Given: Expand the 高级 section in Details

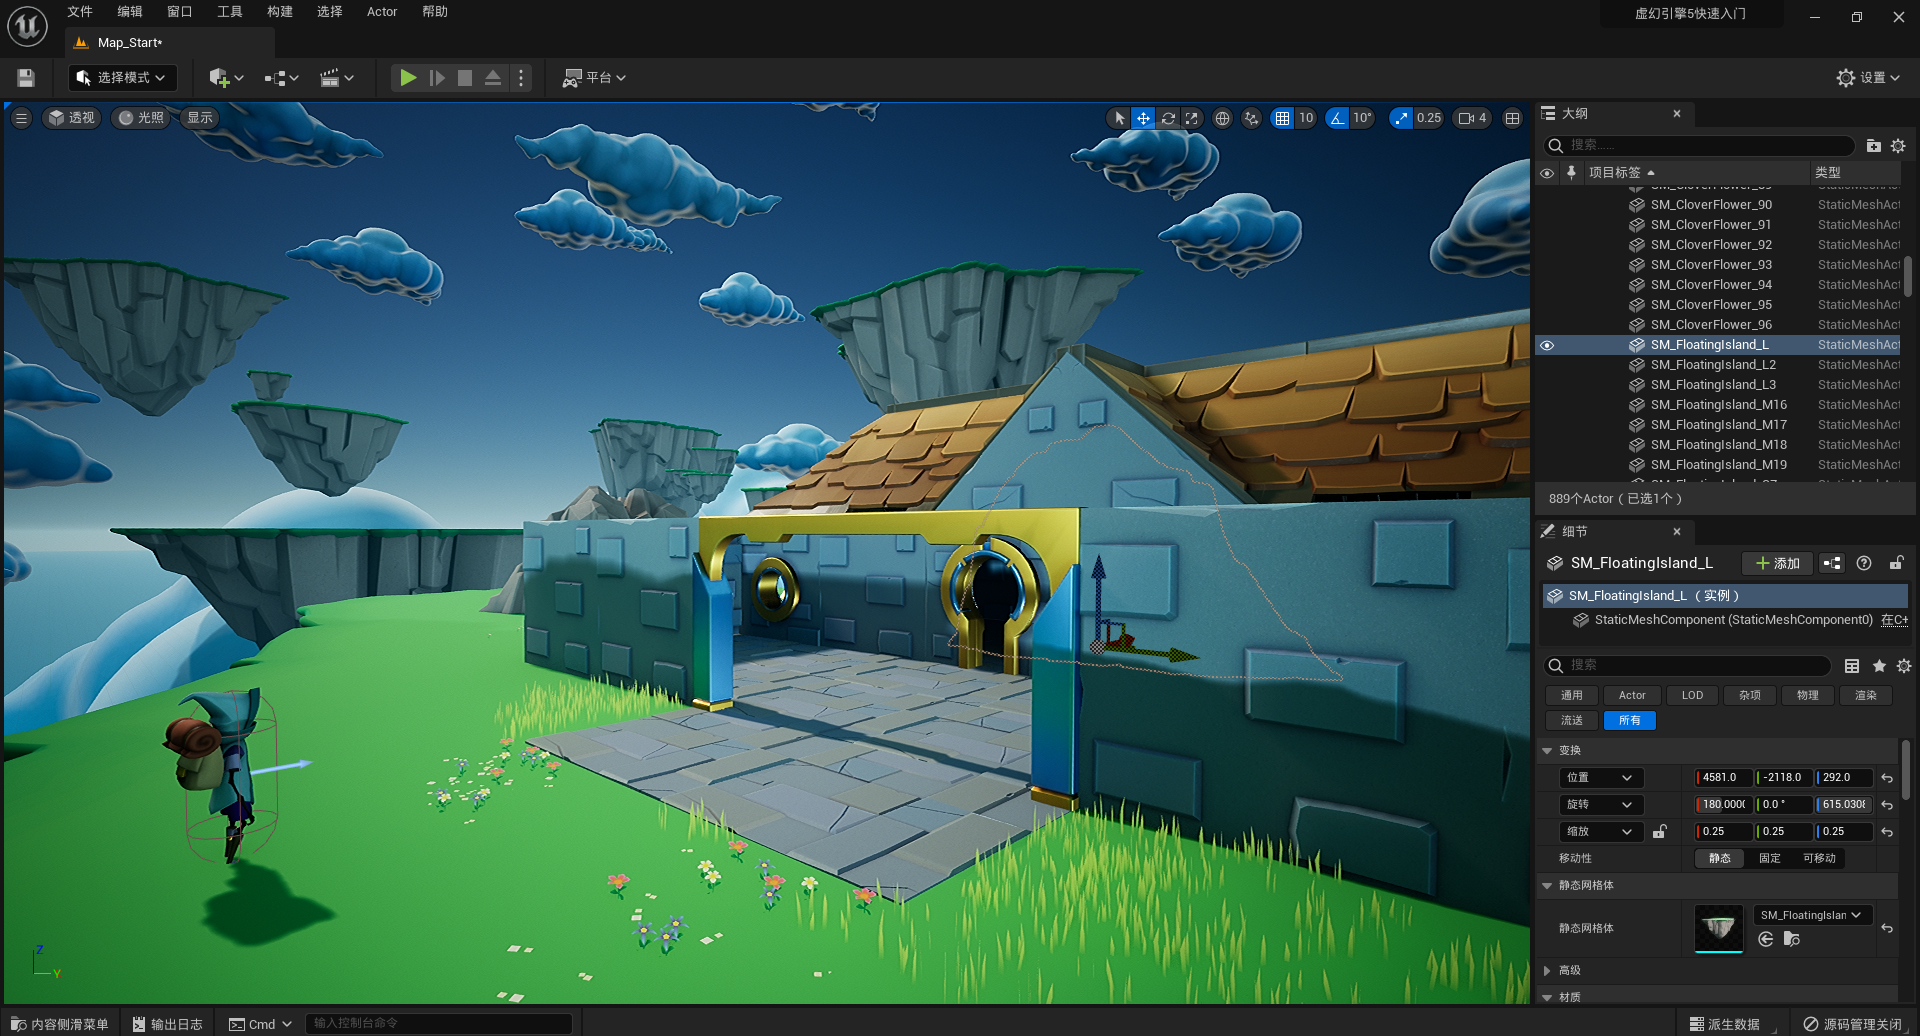Looking at the screenshot, I should pyautogui.click(x=1548, y=970).
